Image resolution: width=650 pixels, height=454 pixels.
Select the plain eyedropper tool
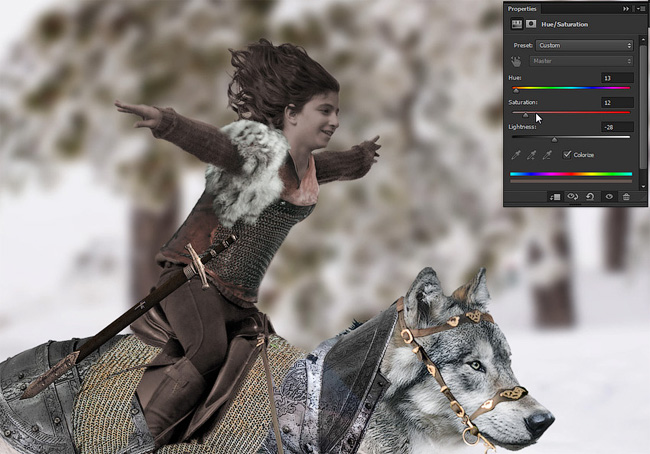[516, 155]
